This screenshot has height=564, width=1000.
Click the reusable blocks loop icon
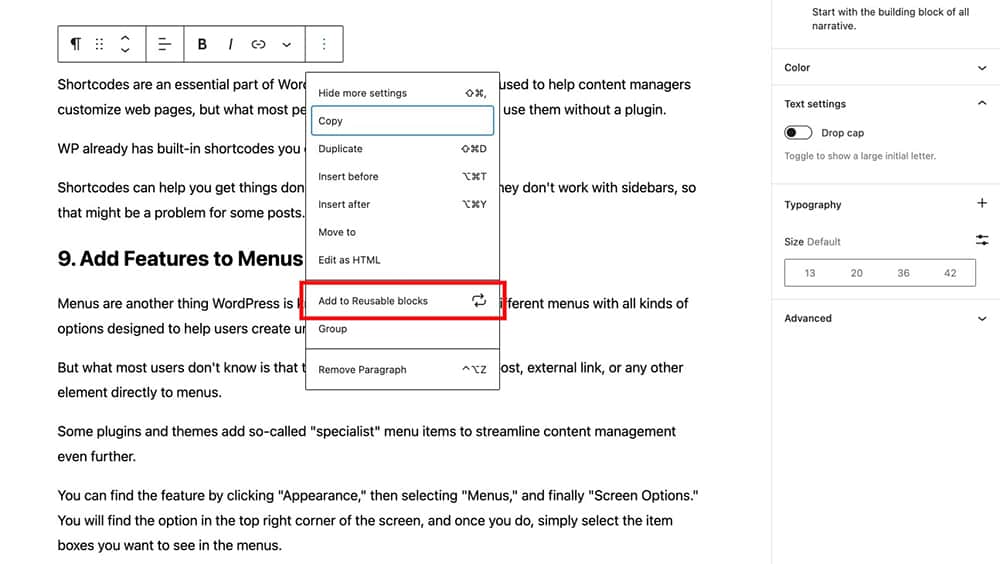(x=479, y=301)
